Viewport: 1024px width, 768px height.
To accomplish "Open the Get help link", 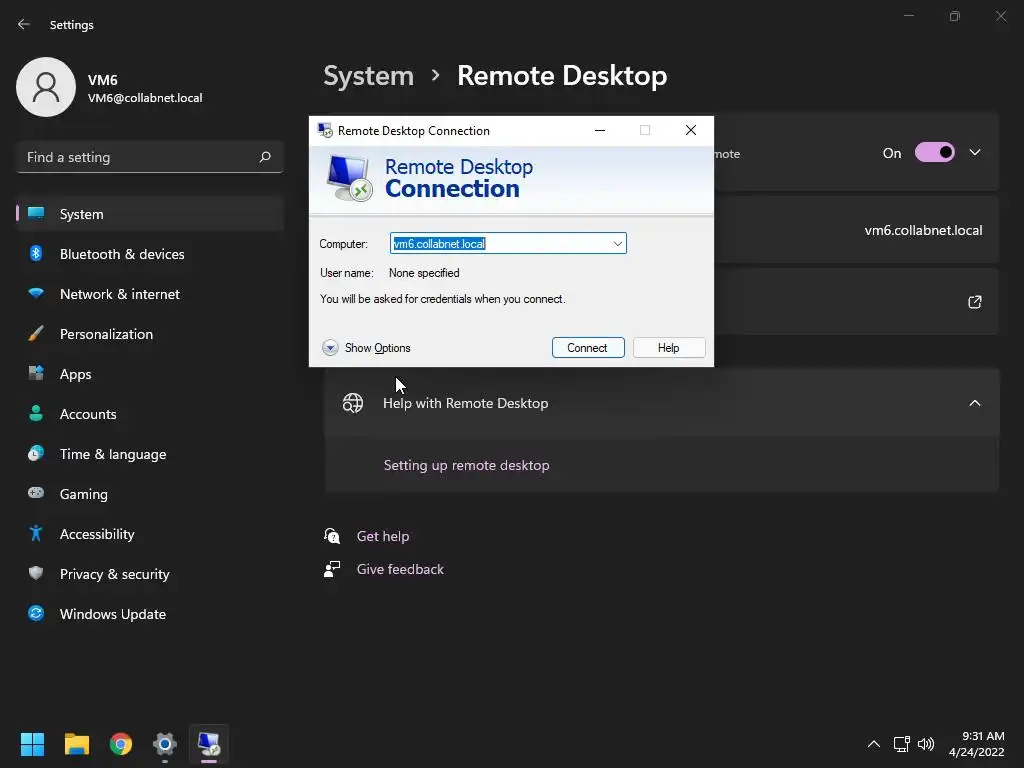I will pos(383,536).
